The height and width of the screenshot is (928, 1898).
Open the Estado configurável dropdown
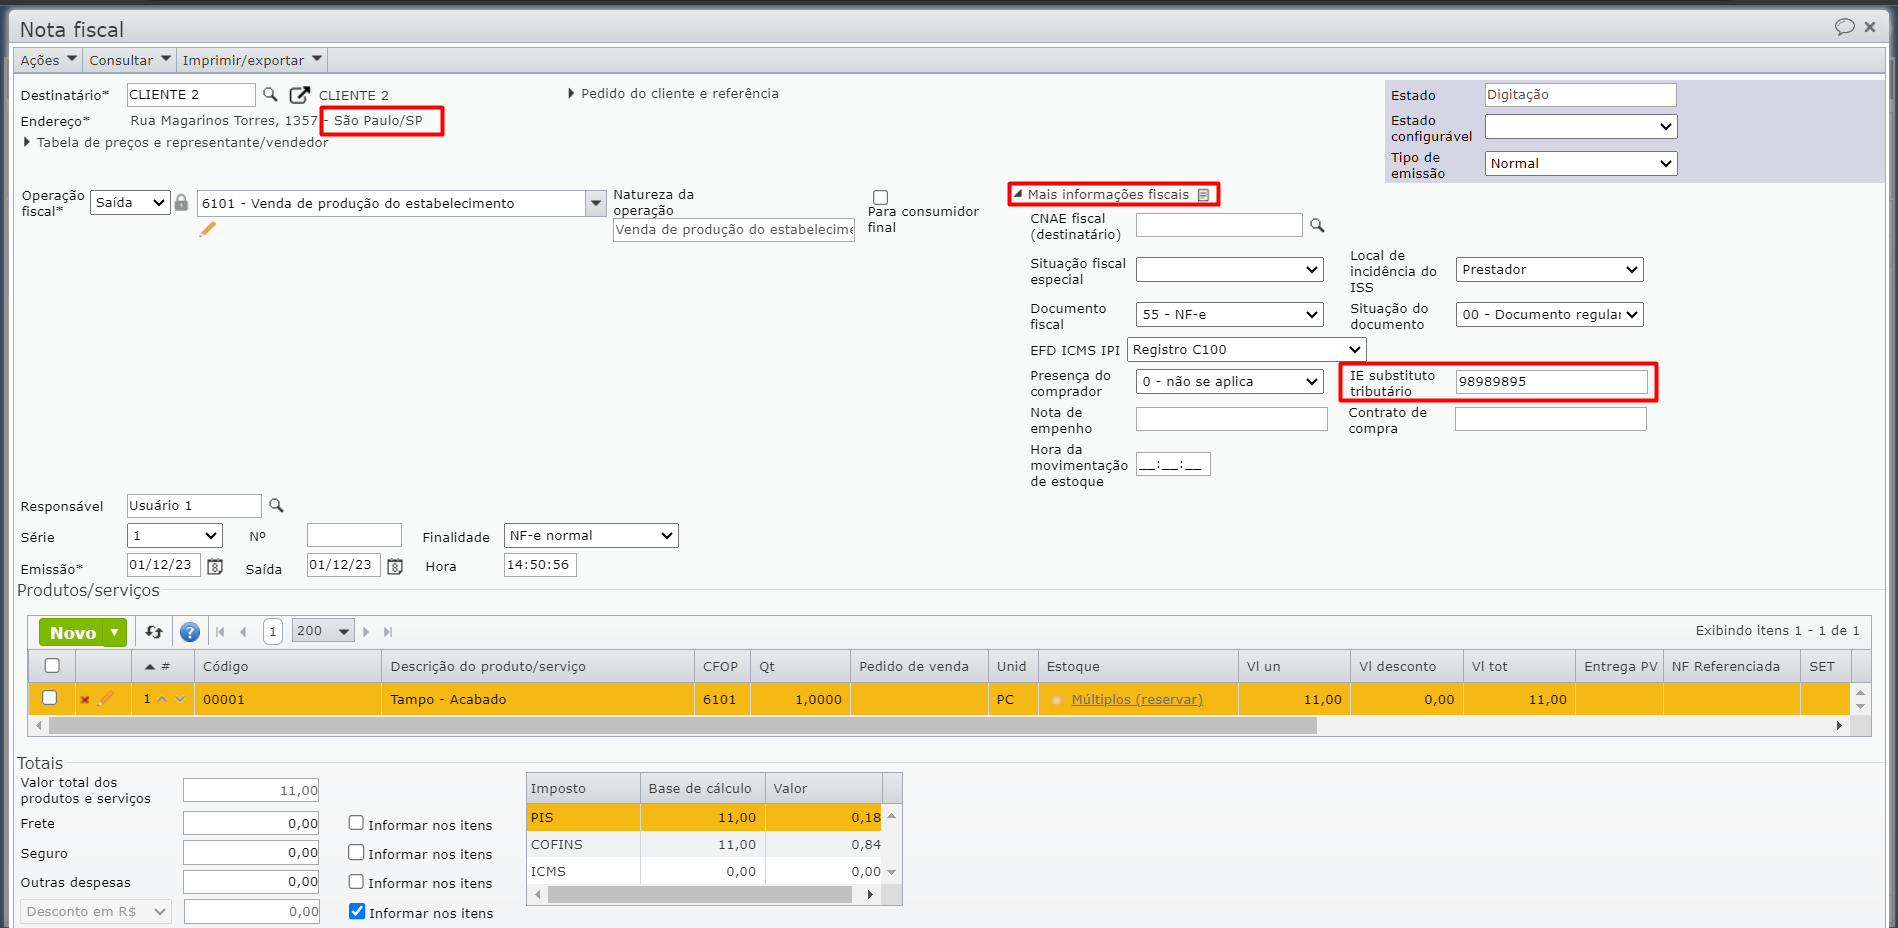pos(1581,127)
